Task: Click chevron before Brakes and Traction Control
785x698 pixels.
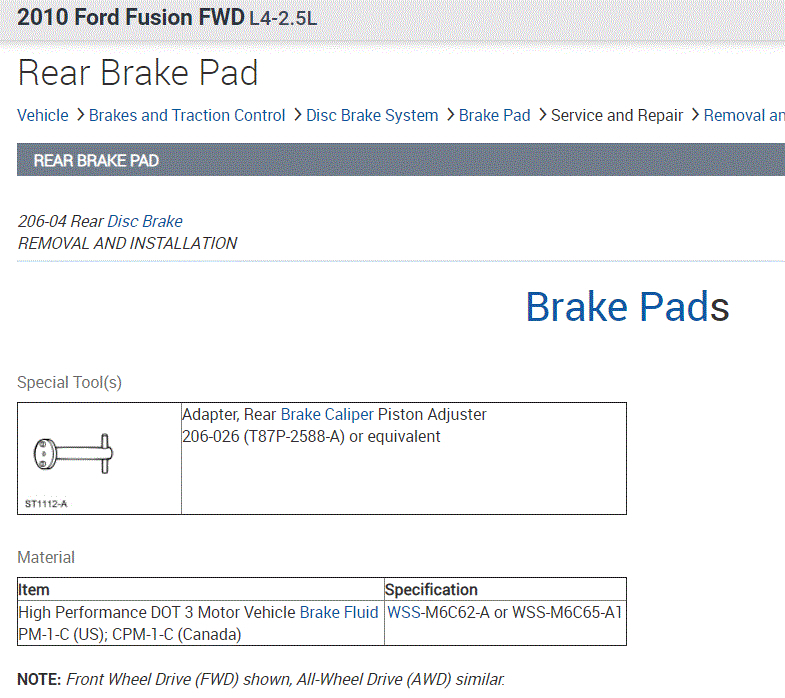Action: click(x=79, y=115)
